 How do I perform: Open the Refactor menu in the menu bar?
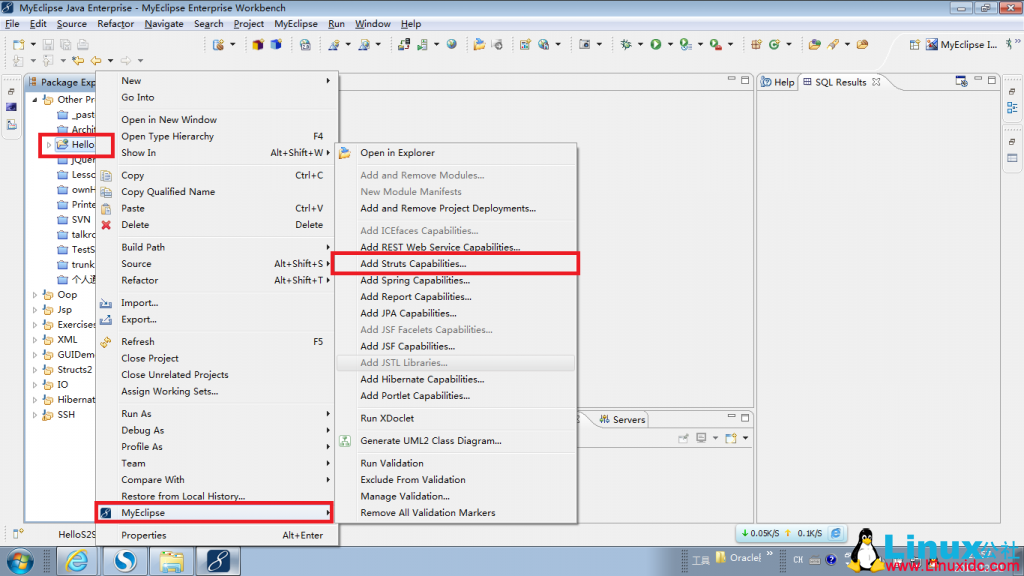116,24
